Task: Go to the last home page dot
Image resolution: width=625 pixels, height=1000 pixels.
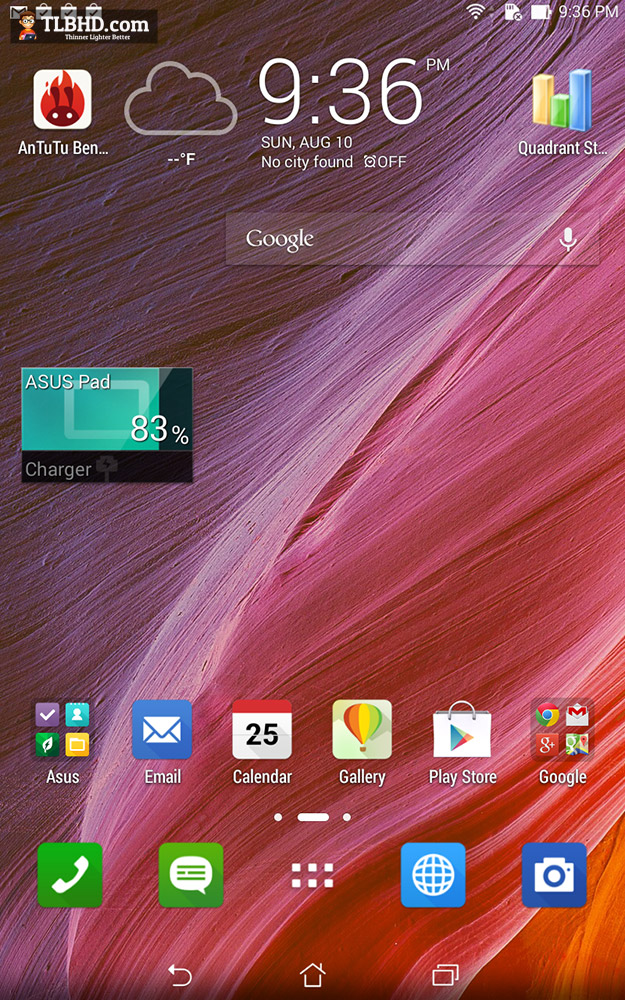Action: click(x=347, y=817)
